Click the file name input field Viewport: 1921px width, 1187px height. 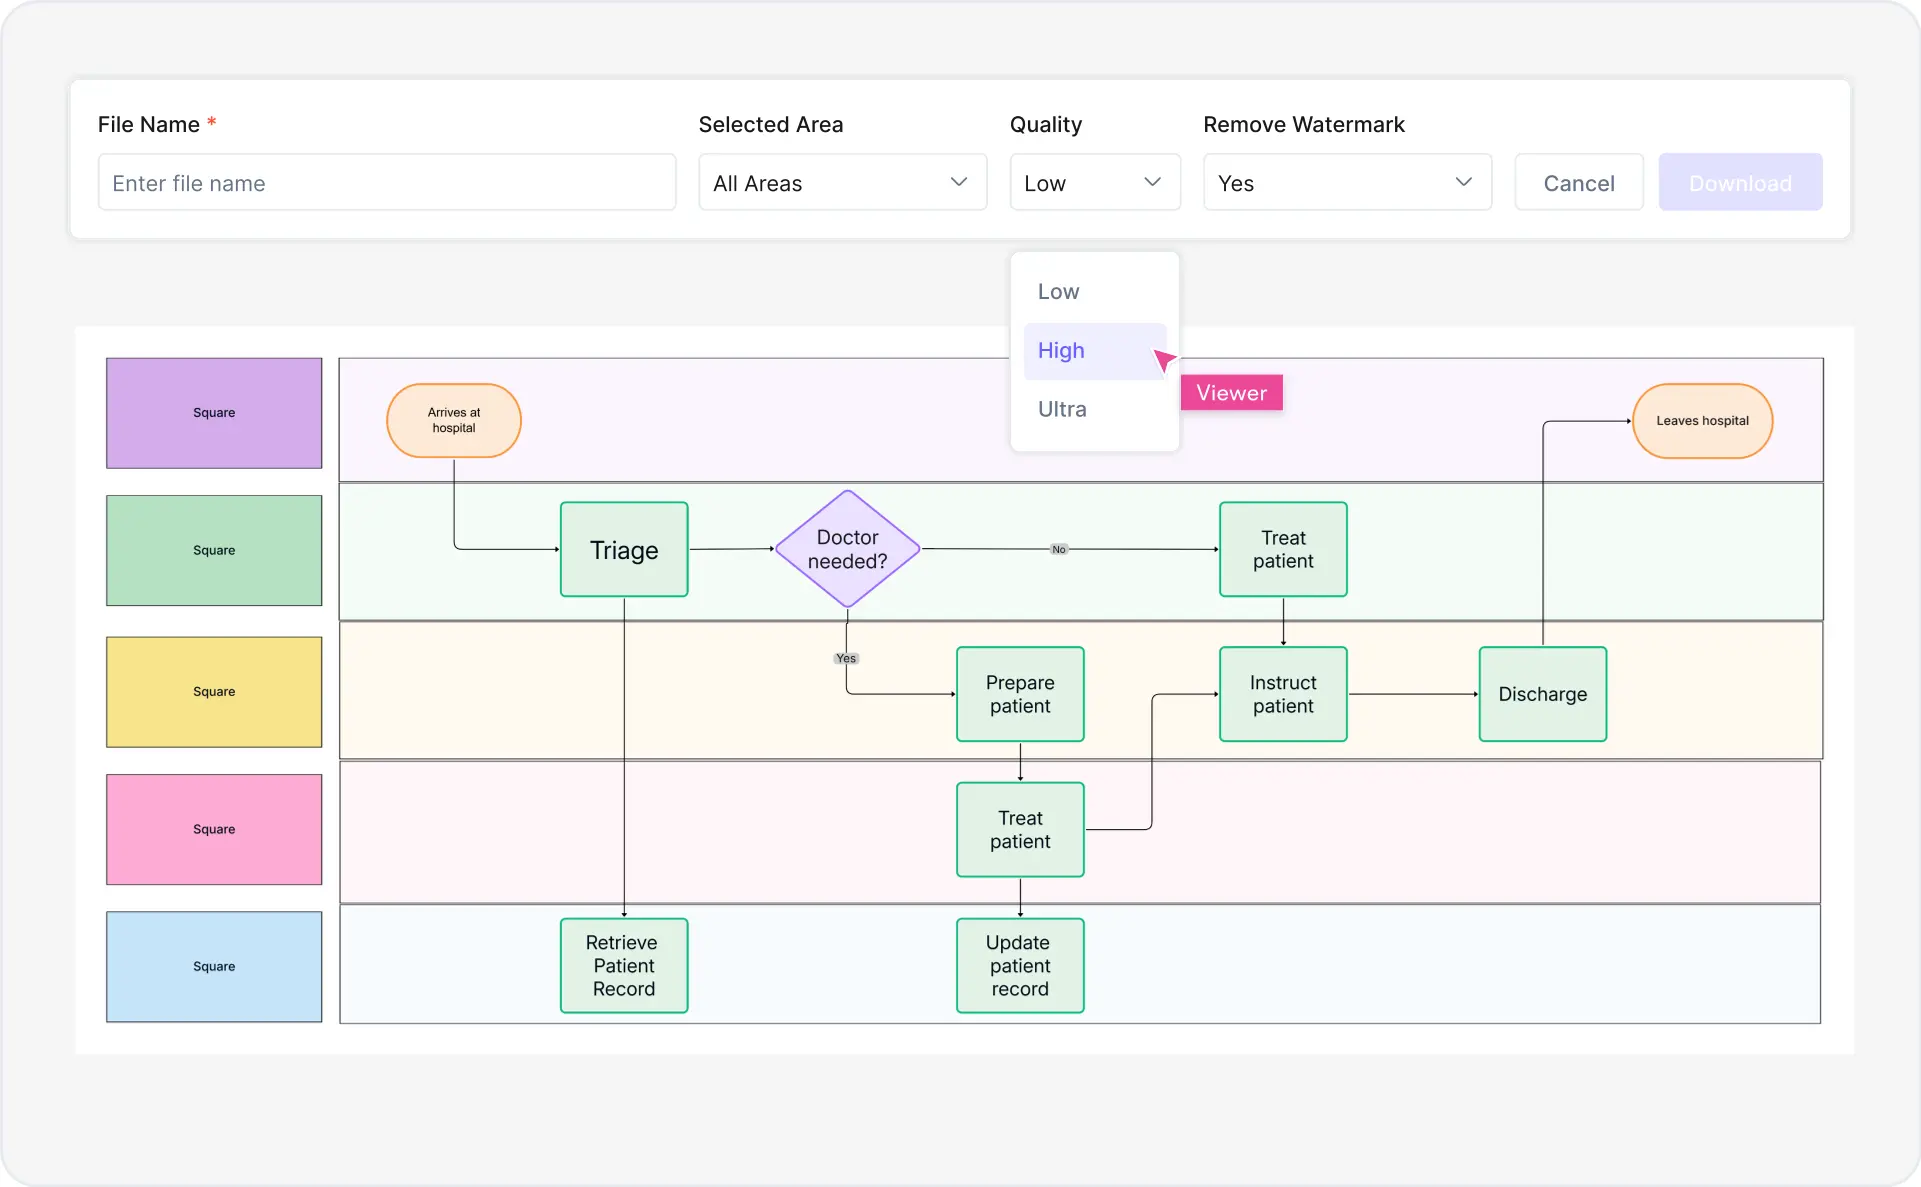tap(386, 182)
